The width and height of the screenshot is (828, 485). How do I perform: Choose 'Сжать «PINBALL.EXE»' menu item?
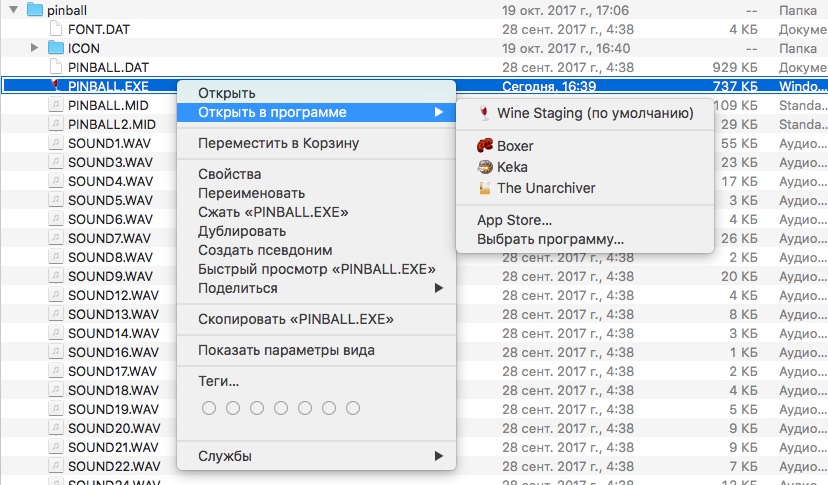(316, 212)
